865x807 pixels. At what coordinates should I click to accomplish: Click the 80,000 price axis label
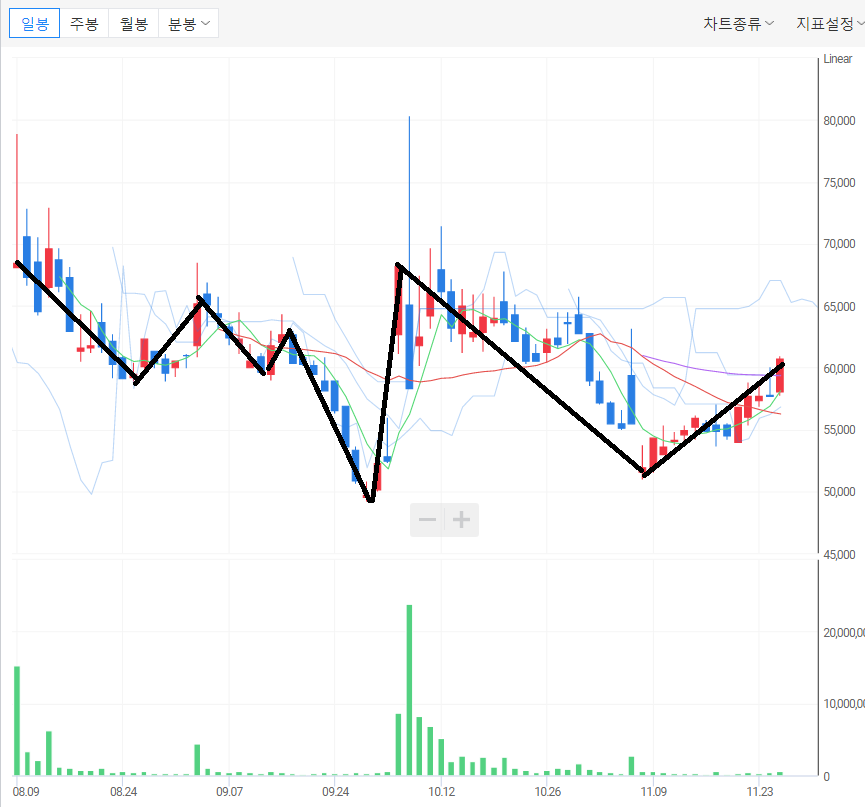click(839, 120)
